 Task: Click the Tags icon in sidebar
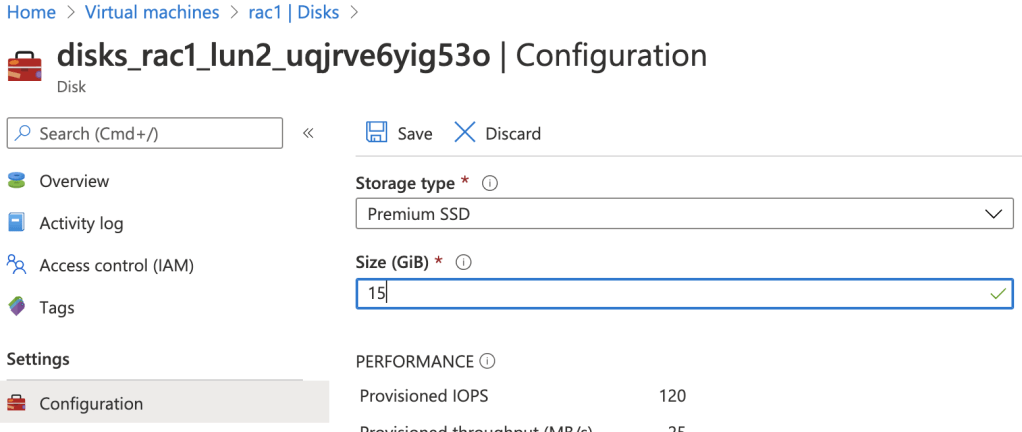click(x=17, y=307)
